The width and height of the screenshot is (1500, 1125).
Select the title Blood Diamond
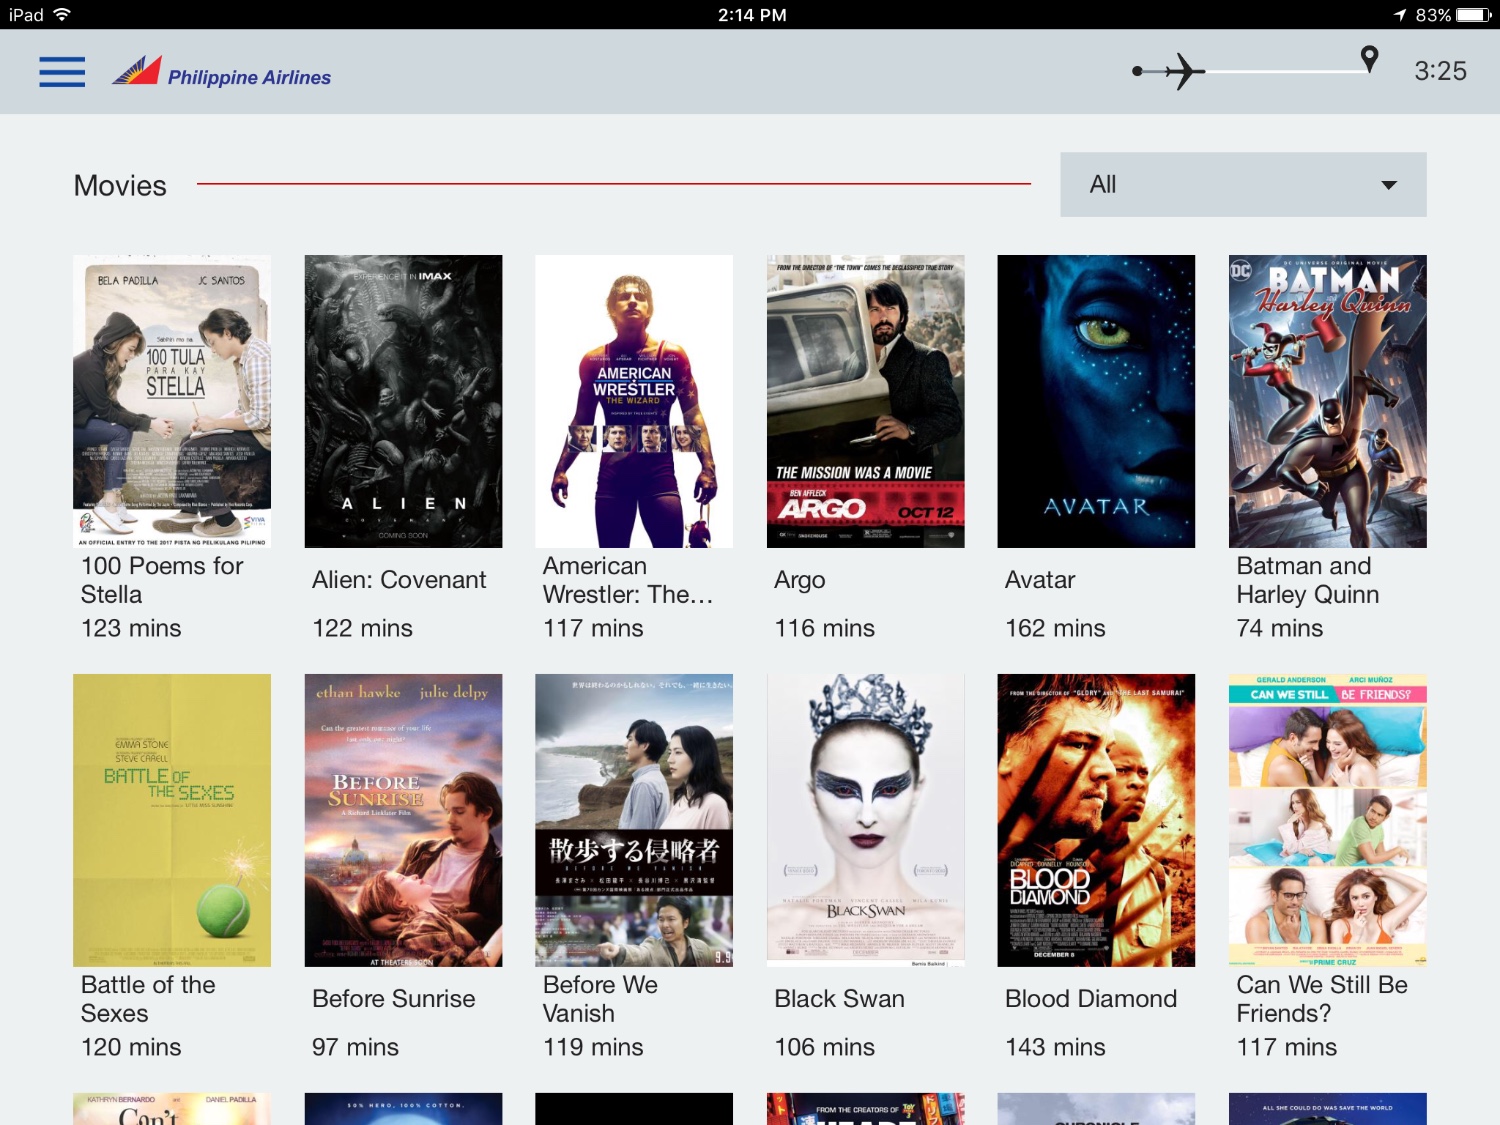(1091, 999)
